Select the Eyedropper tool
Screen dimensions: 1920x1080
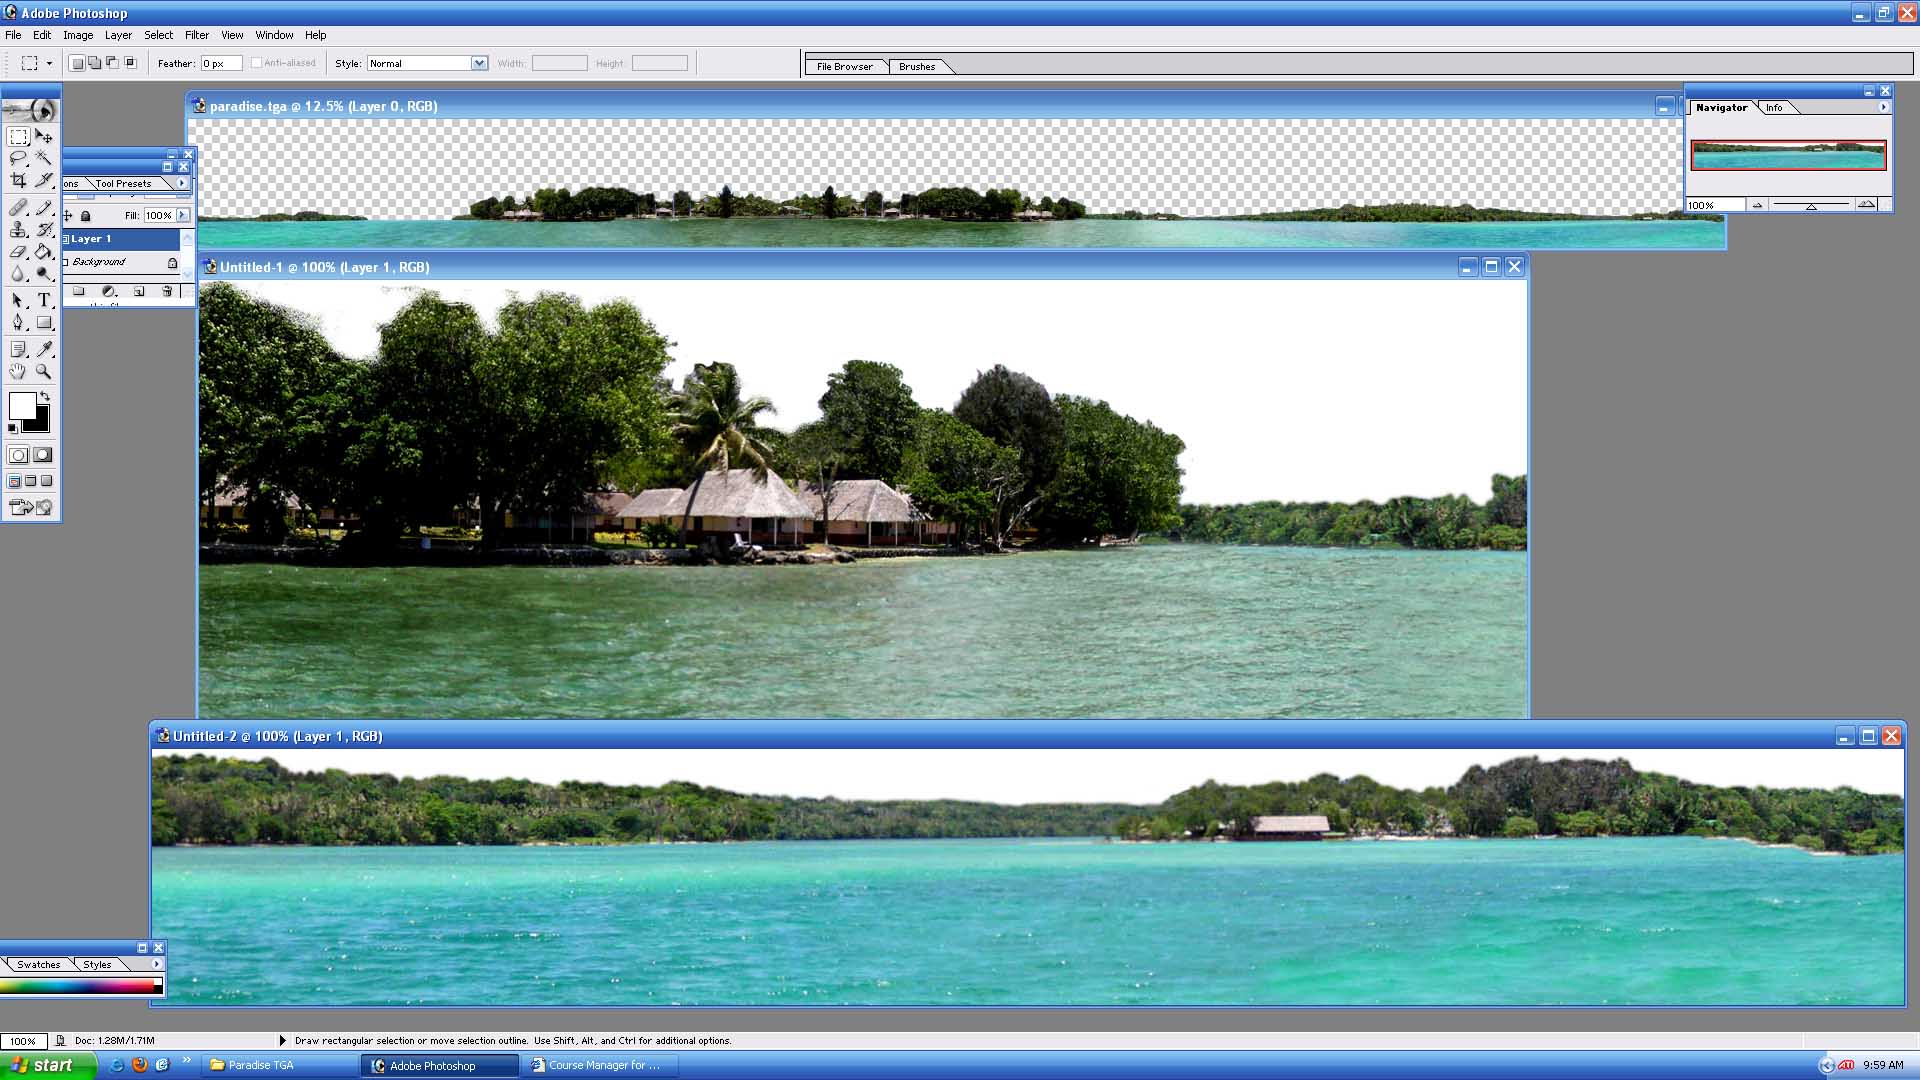[x=44, y=349]
